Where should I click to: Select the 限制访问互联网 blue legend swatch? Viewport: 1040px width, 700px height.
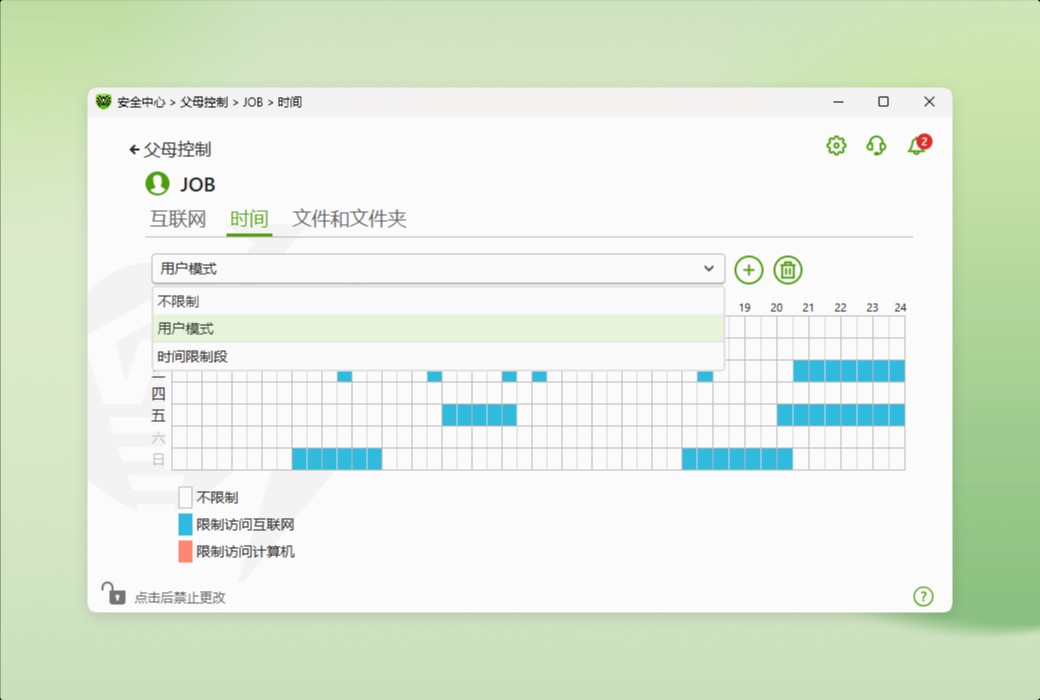(x=185, y=524)
